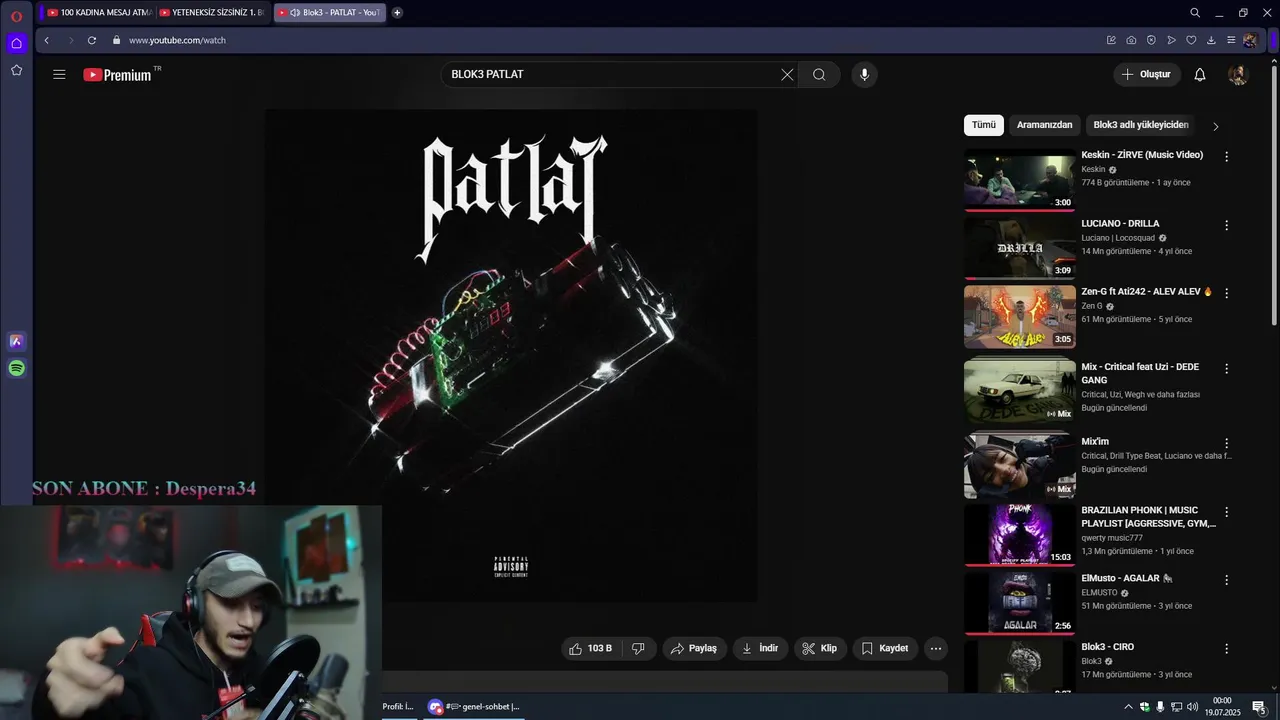Dislike the video
Screen dimensions: 1280x720
point(638,648)
